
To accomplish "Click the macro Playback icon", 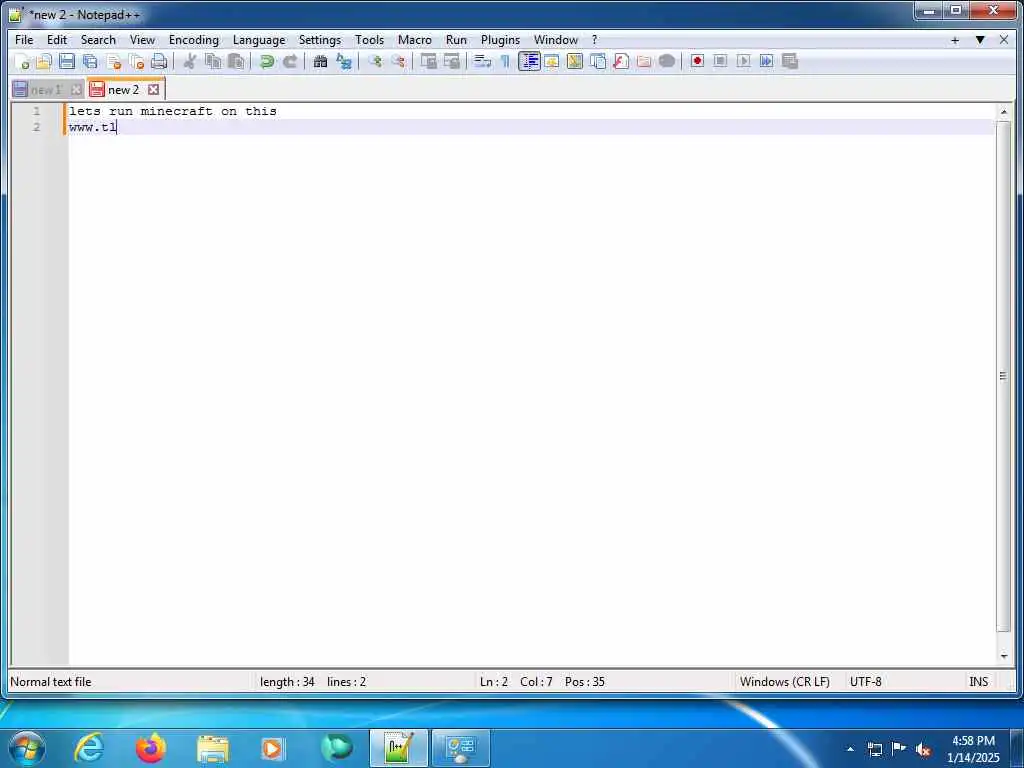I will 743,61.
